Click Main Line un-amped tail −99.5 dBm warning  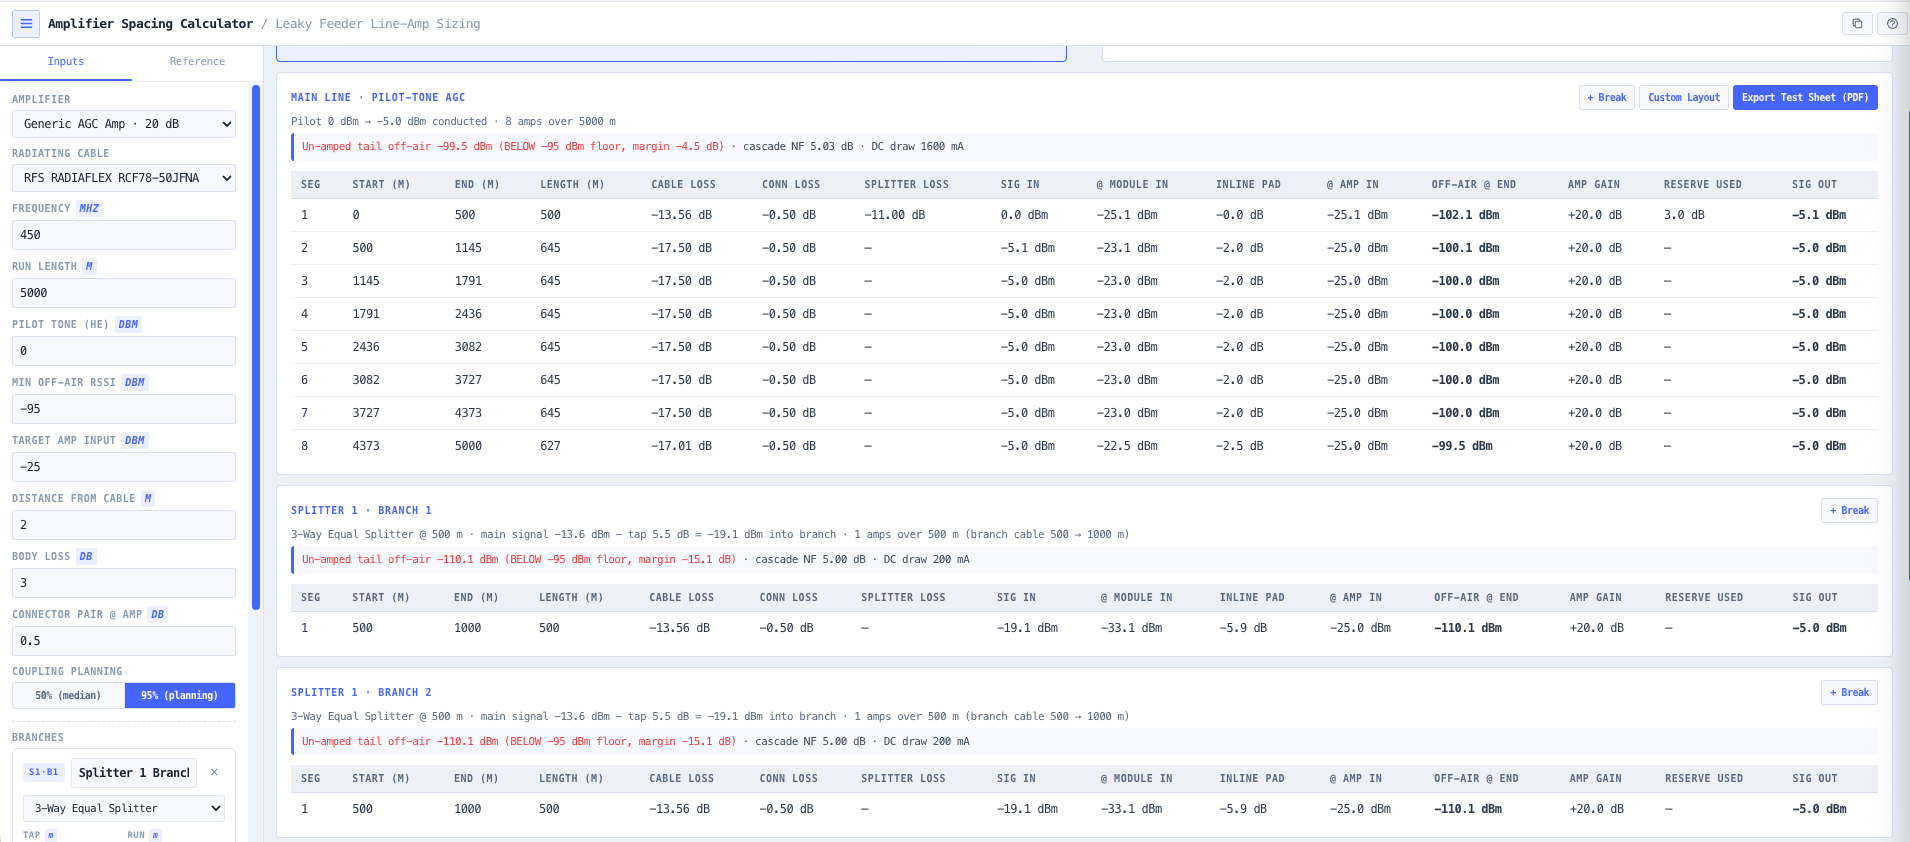(513, 146)
